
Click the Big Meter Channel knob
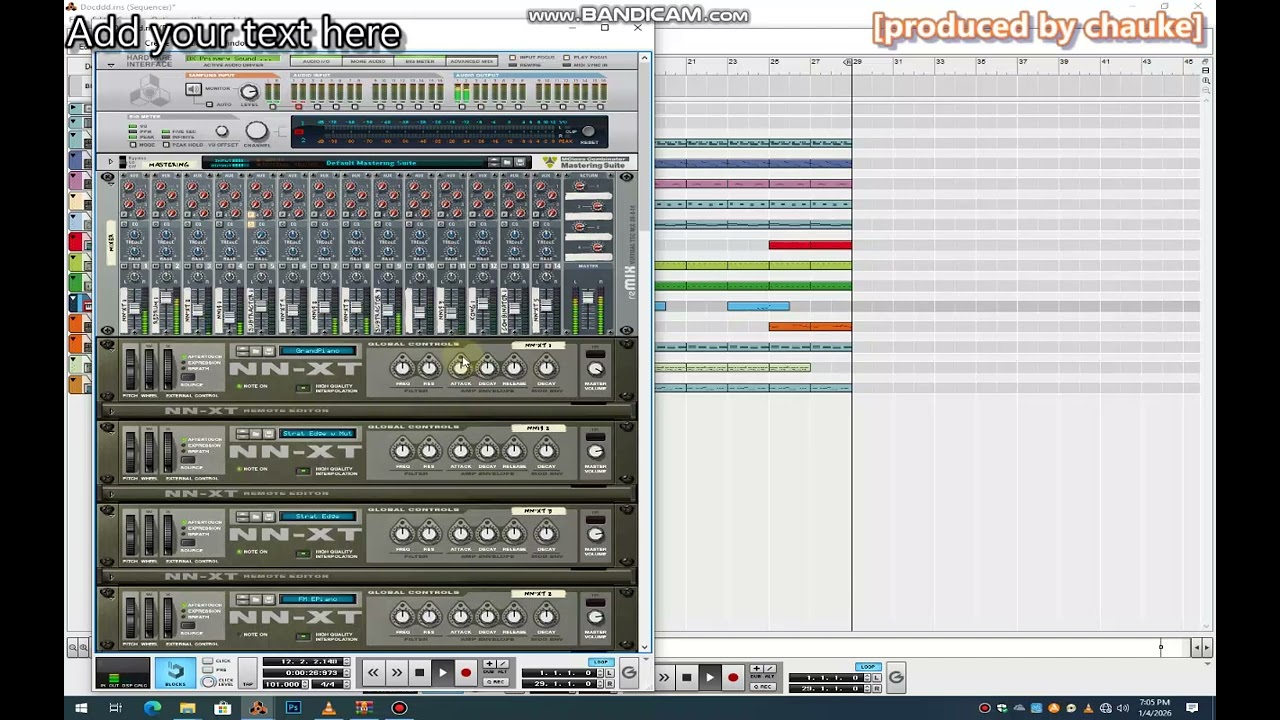click(256, 131)
